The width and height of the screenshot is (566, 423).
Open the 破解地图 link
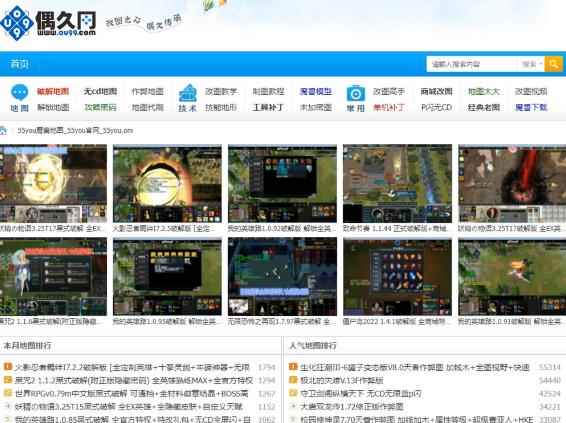click(x=53, y=92)
